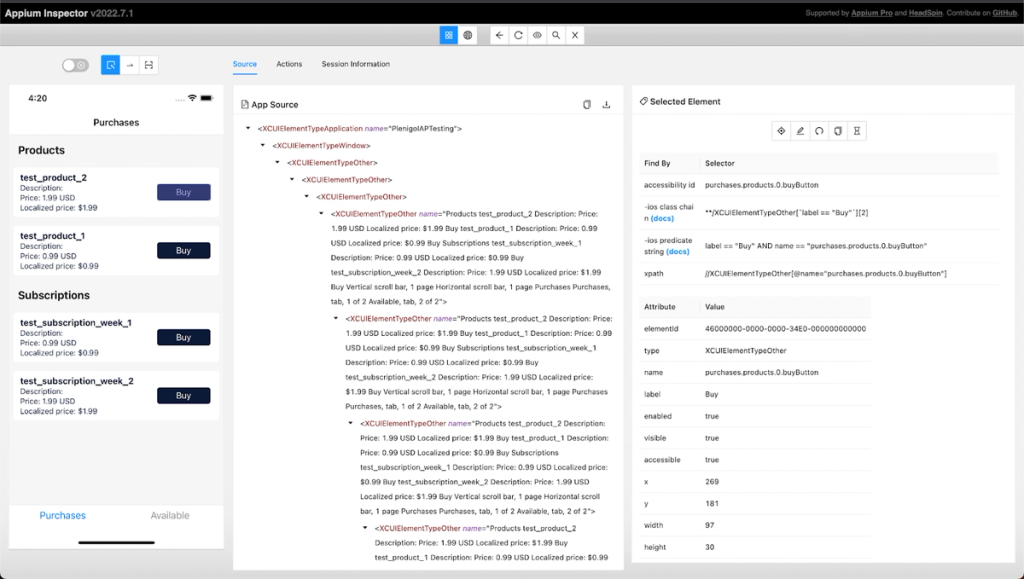Click the type value XCUIElementTypeOther

pos(746,351)
